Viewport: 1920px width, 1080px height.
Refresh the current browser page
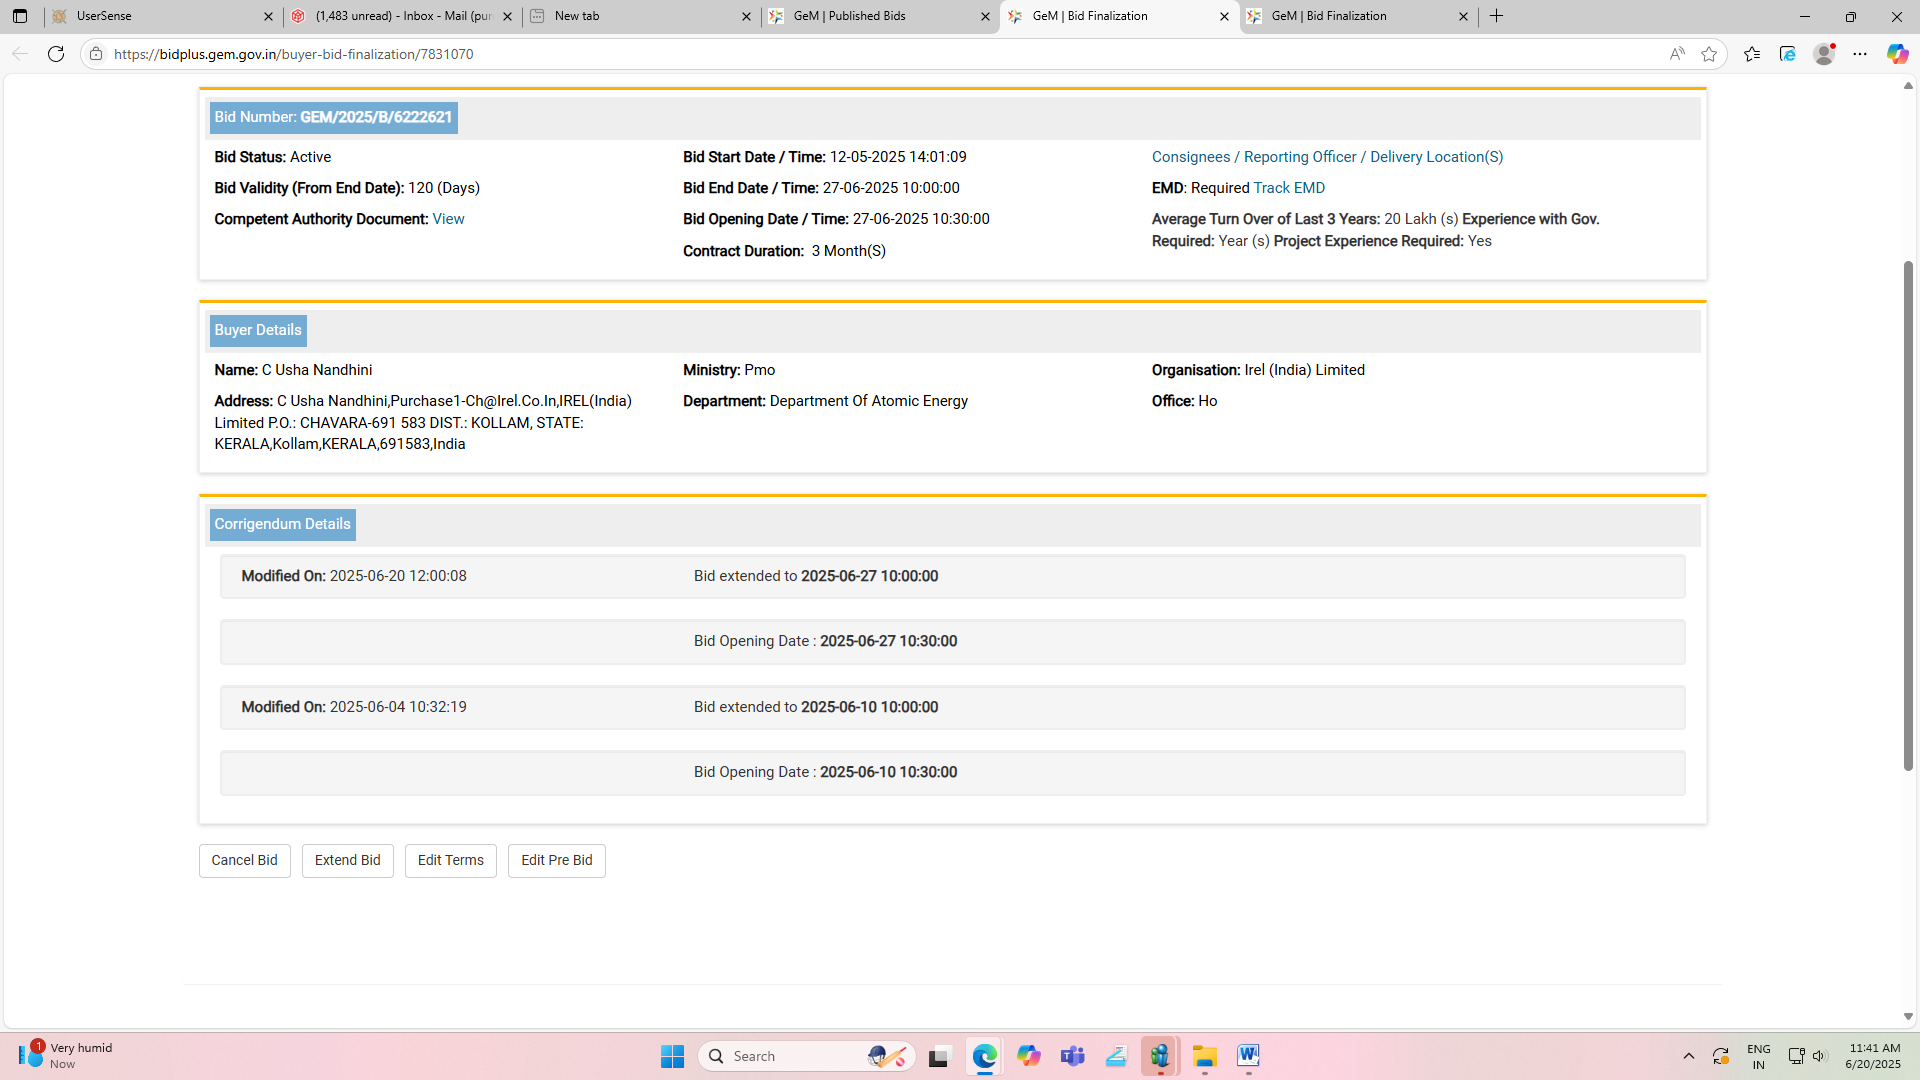(x=56, y=54)
